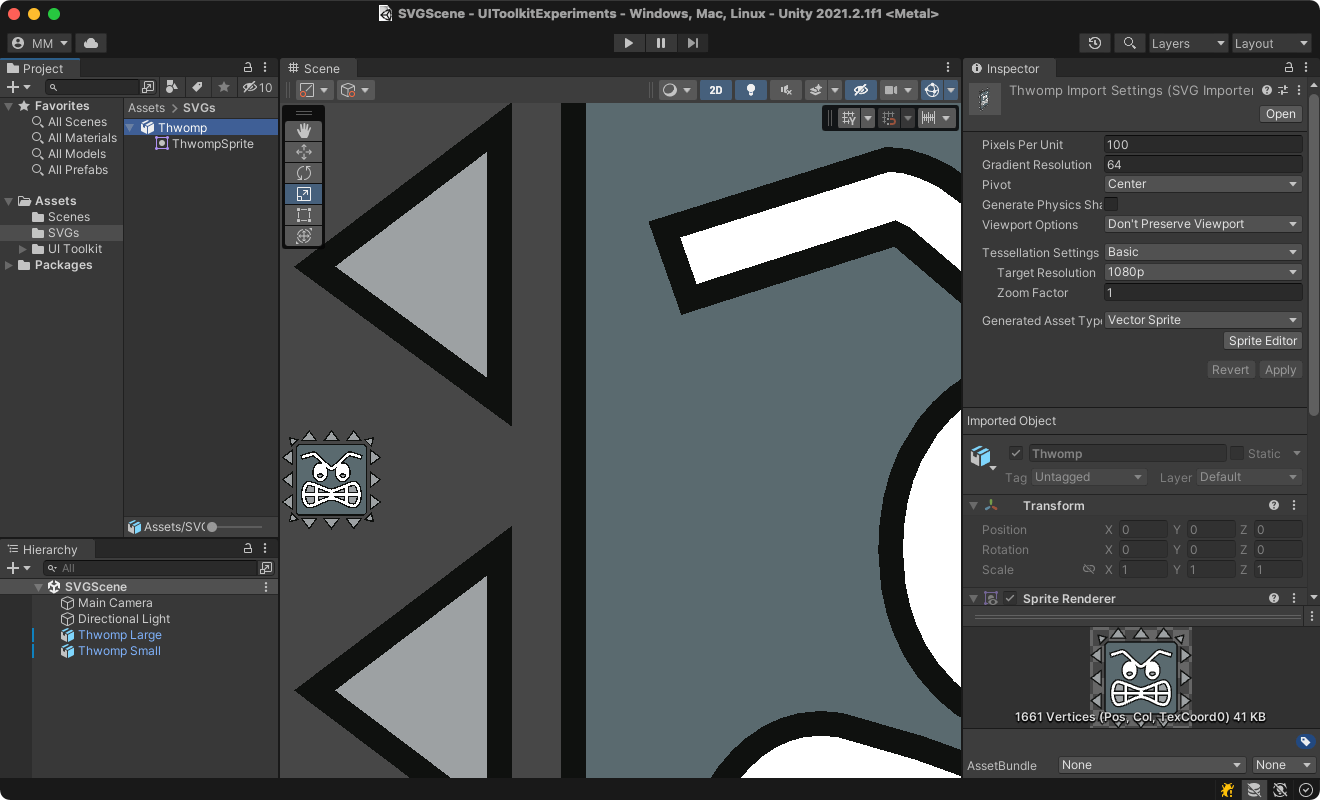Select the Rect tool

click(x=304, y=215)
